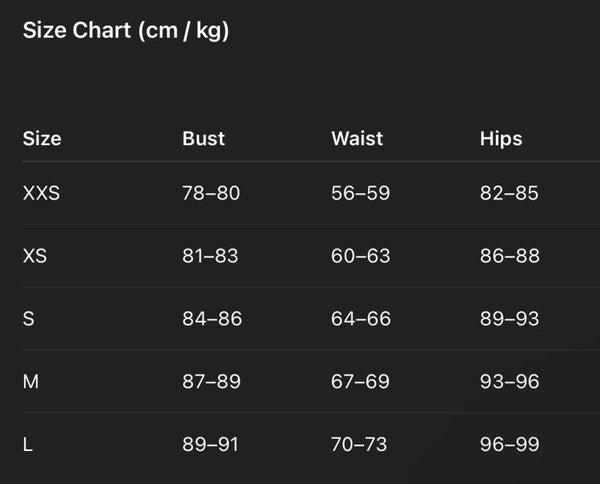
Task: Click the Size Chart (cm / kg) heading
Action: [126, 30]
